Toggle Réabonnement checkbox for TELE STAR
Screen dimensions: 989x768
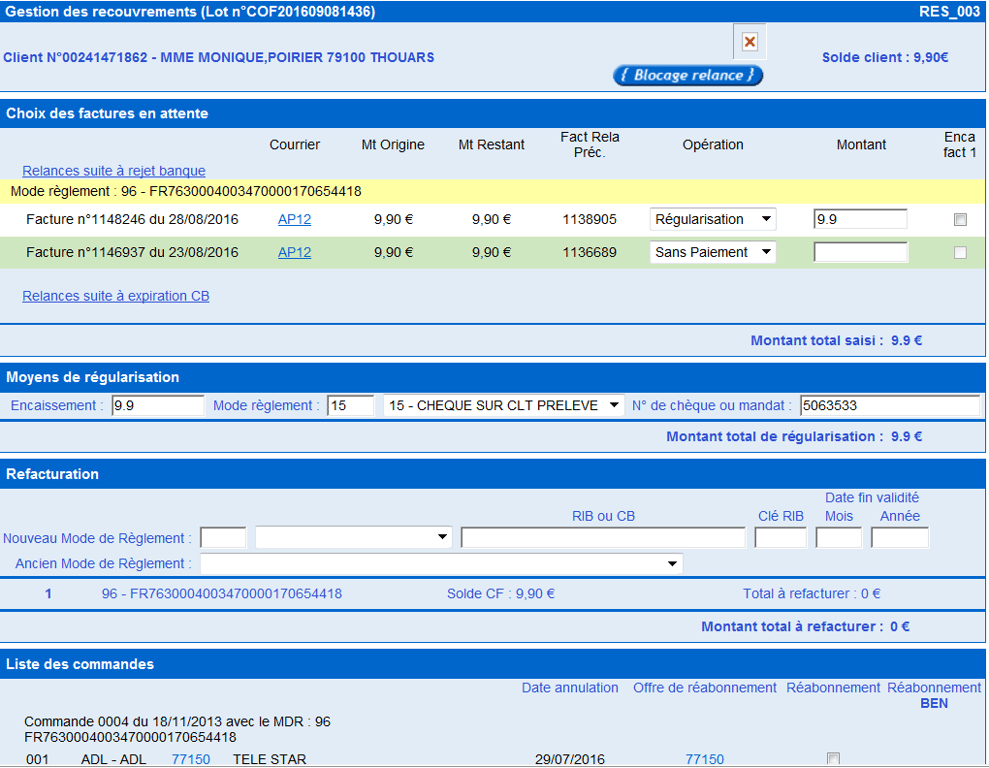point(833,759)
